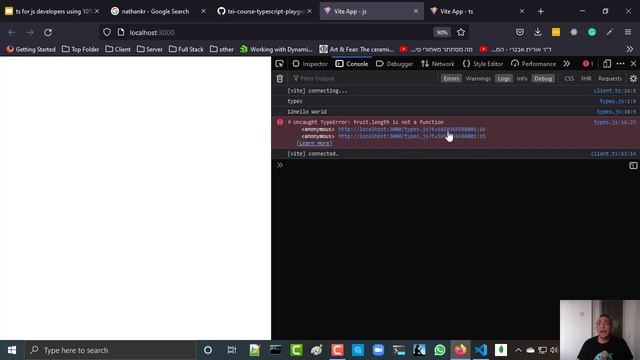This screenshot has height=360, width=640.
Task: Toggle responsive design mode icon
Action: (607, 64)
